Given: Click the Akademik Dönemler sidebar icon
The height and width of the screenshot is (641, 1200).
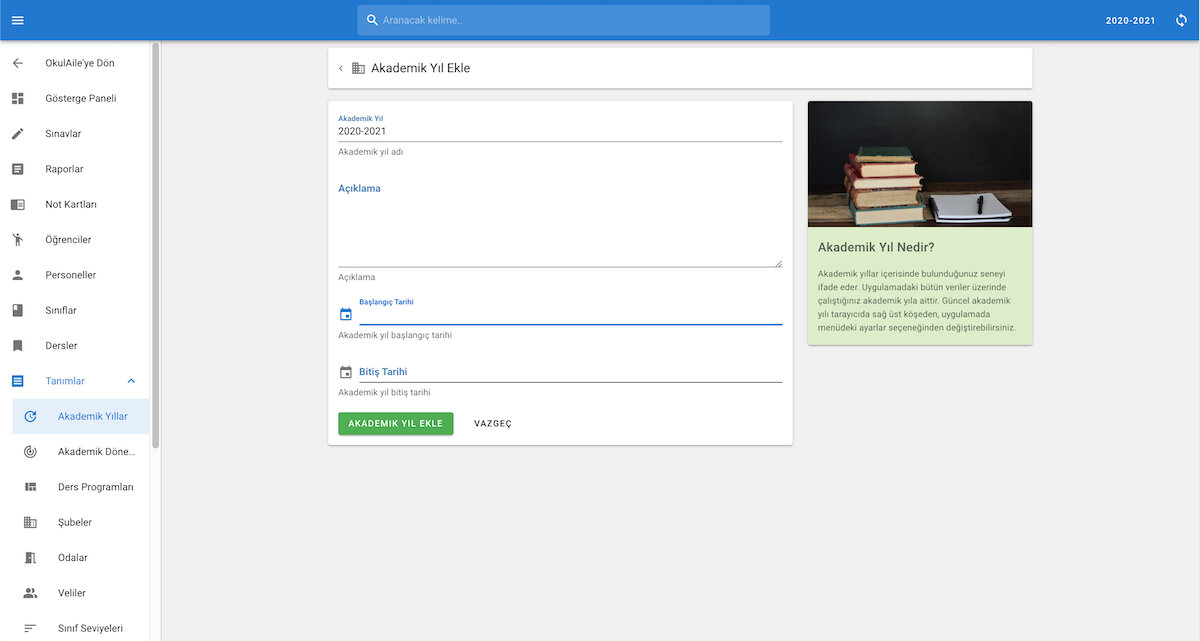Looking at the screenshot, I should 30,452.
